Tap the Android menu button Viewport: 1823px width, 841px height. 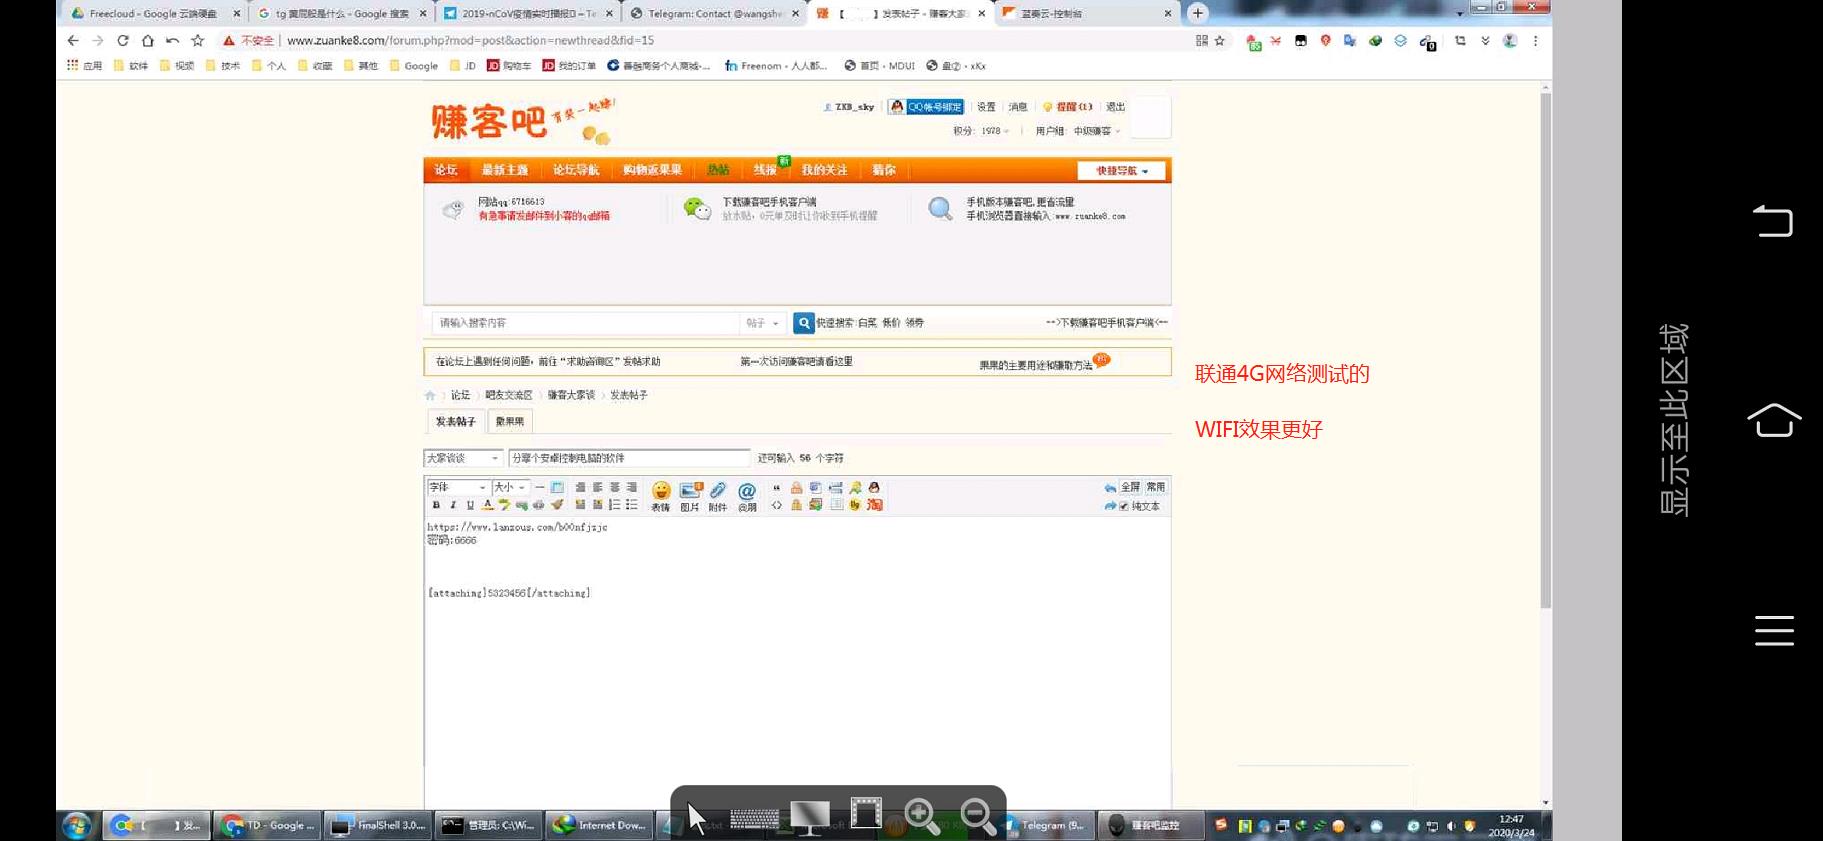click(1774, 631)
